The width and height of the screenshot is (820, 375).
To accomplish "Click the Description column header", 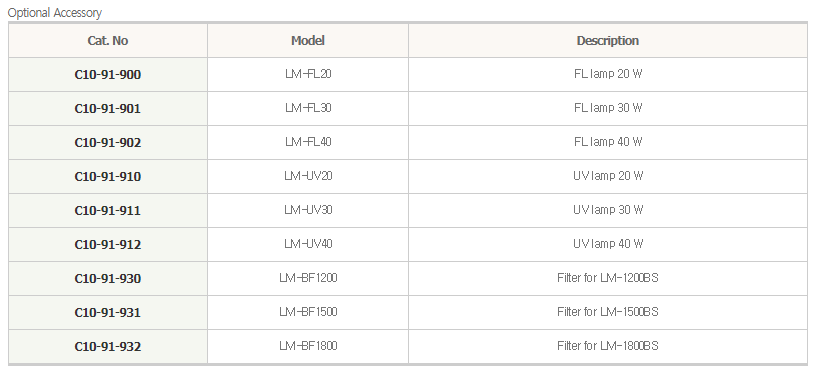I will tap(608, 41).
